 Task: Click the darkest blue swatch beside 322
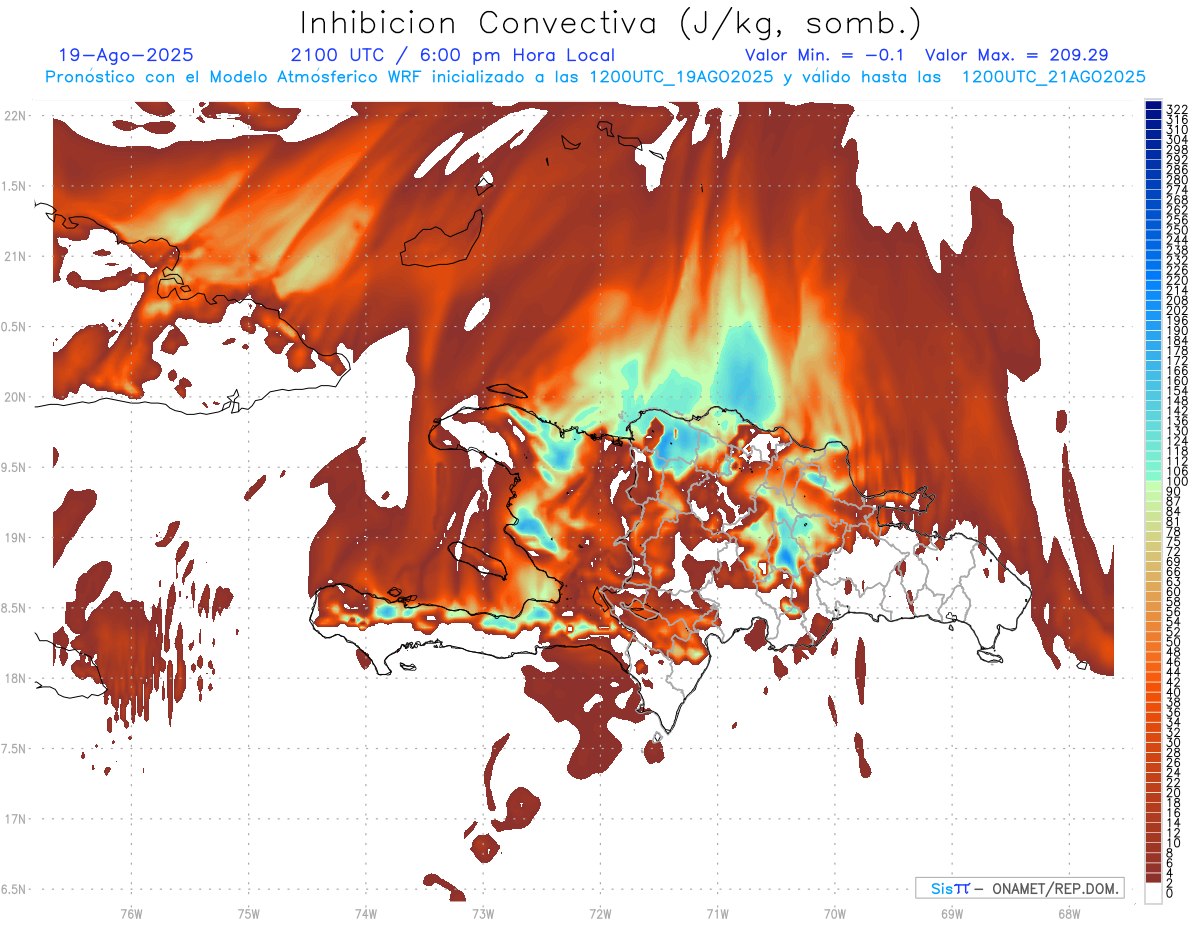(1154, 105)
